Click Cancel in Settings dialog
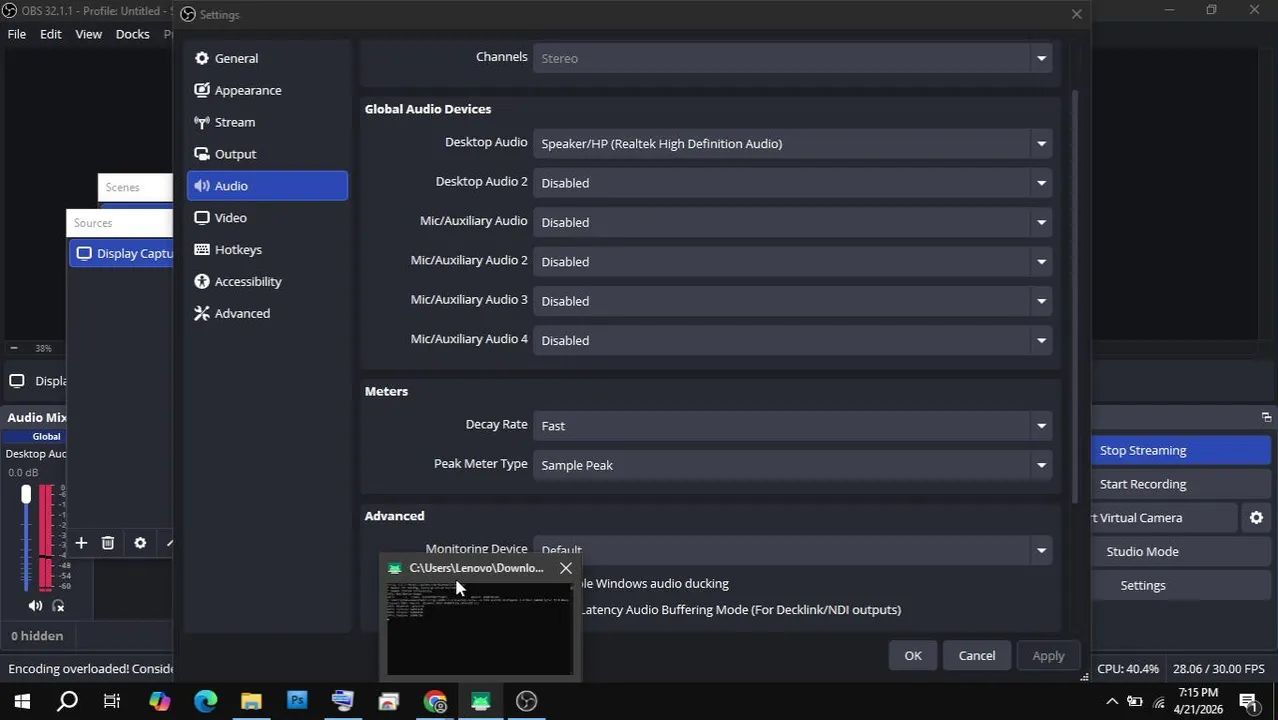This screenshot has height=720, width=1278. (x=977, y=656)
